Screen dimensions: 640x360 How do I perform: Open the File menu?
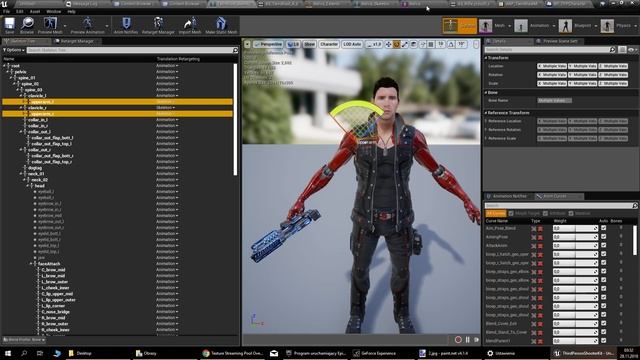pos(7,11)
